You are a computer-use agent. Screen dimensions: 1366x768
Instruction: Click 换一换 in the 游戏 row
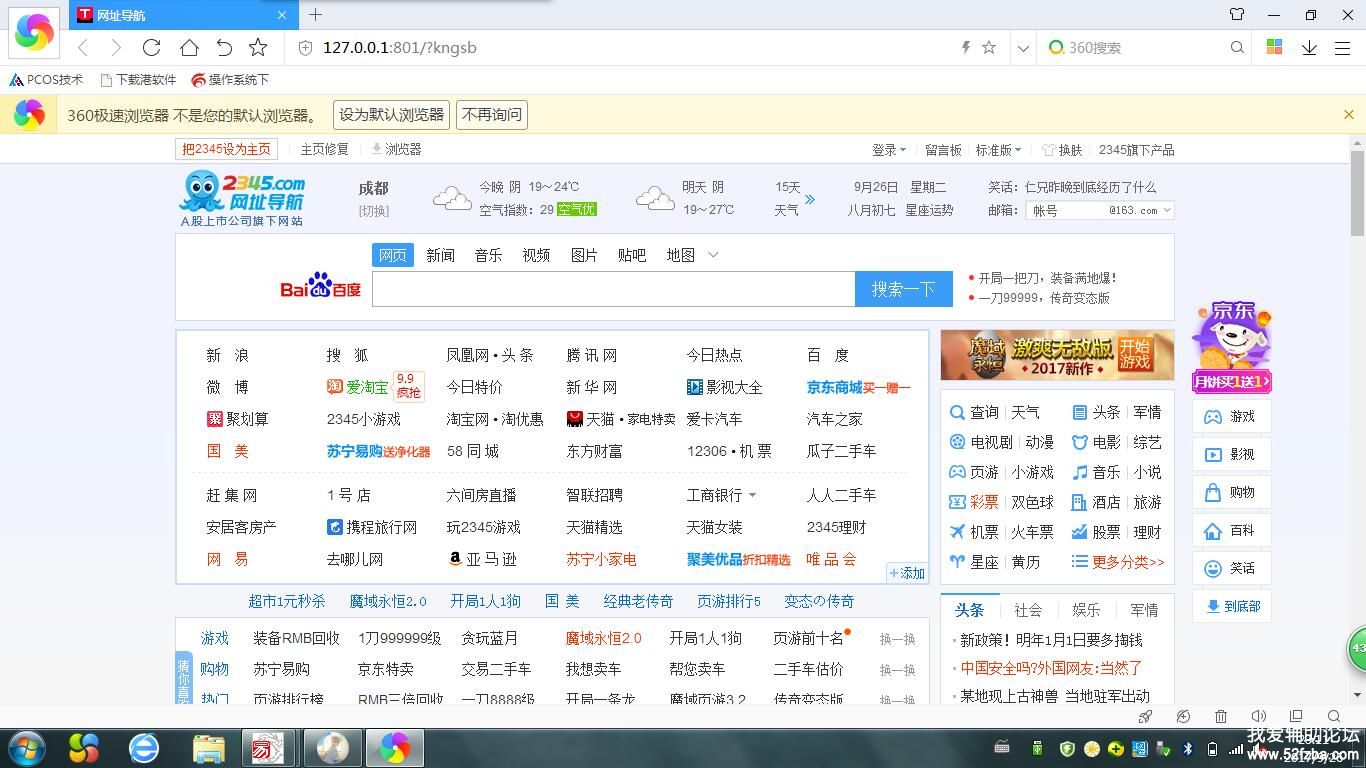click(x=897, y=639)
